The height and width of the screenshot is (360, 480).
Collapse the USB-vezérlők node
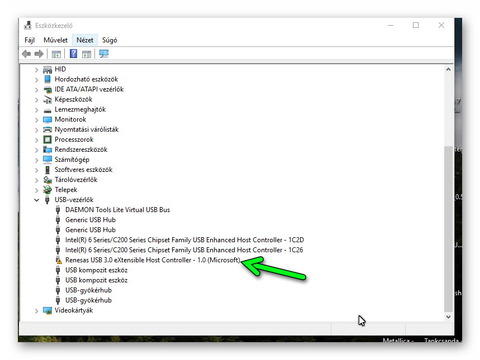pos(37,200)
